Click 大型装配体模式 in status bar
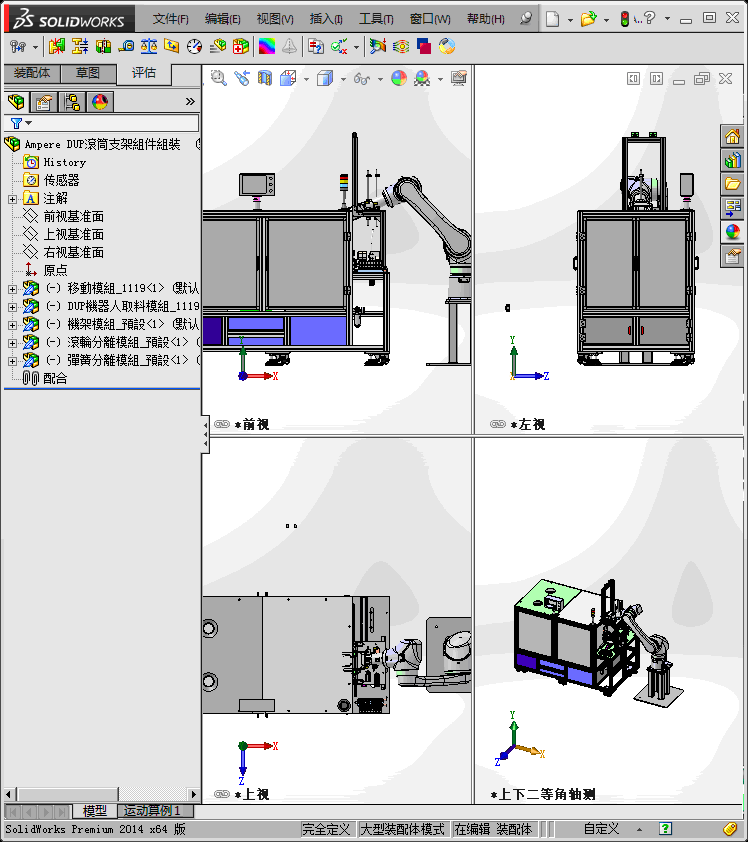Screen dimensions: 748x842 tap(402, 829)
